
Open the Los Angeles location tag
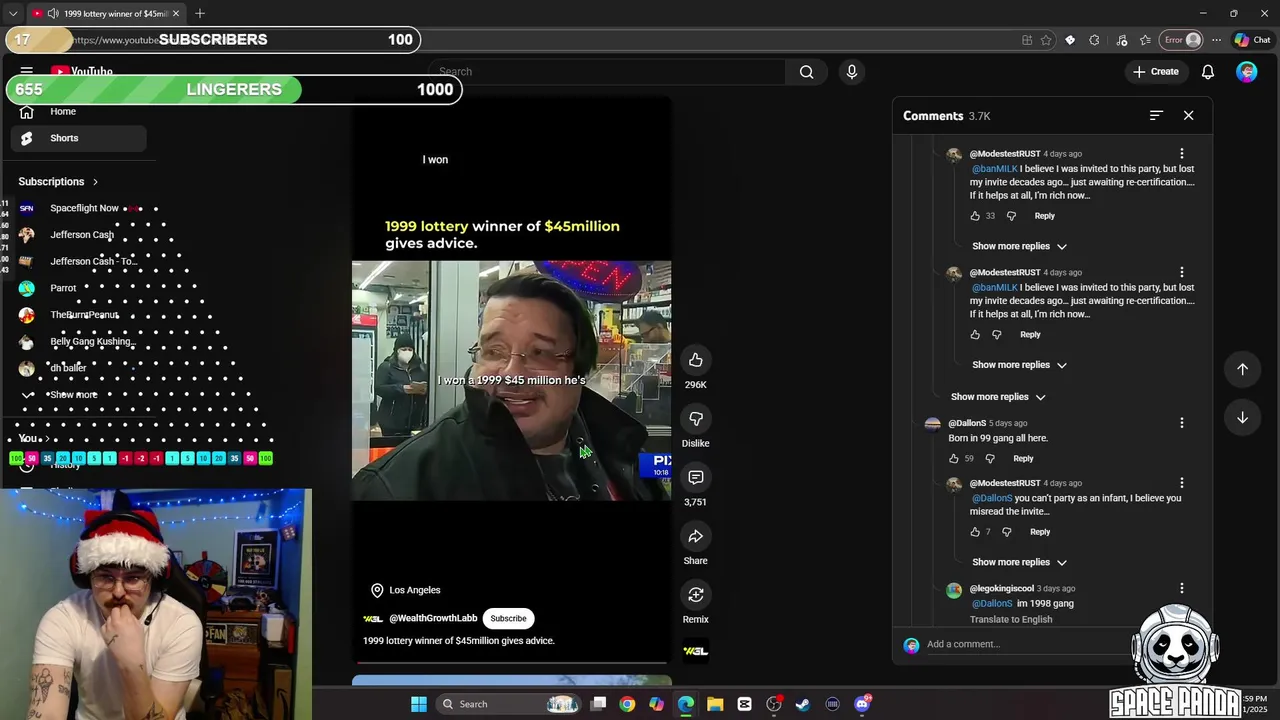point(405,590)
